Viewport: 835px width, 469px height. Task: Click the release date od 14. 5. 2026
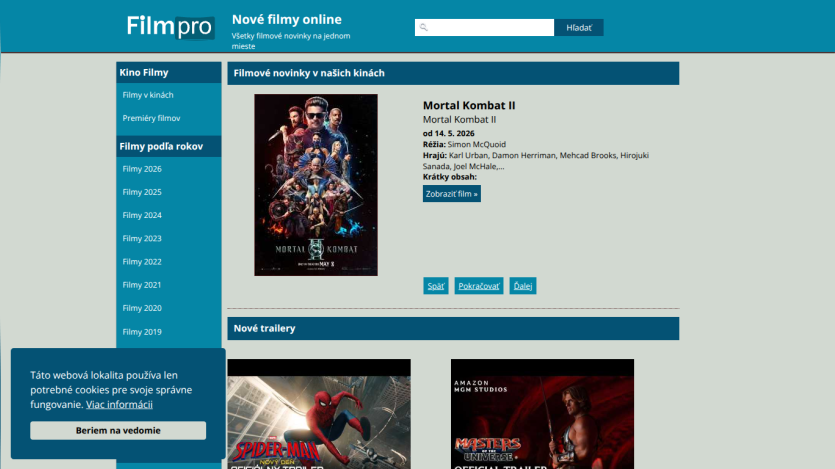coord(448,134)
